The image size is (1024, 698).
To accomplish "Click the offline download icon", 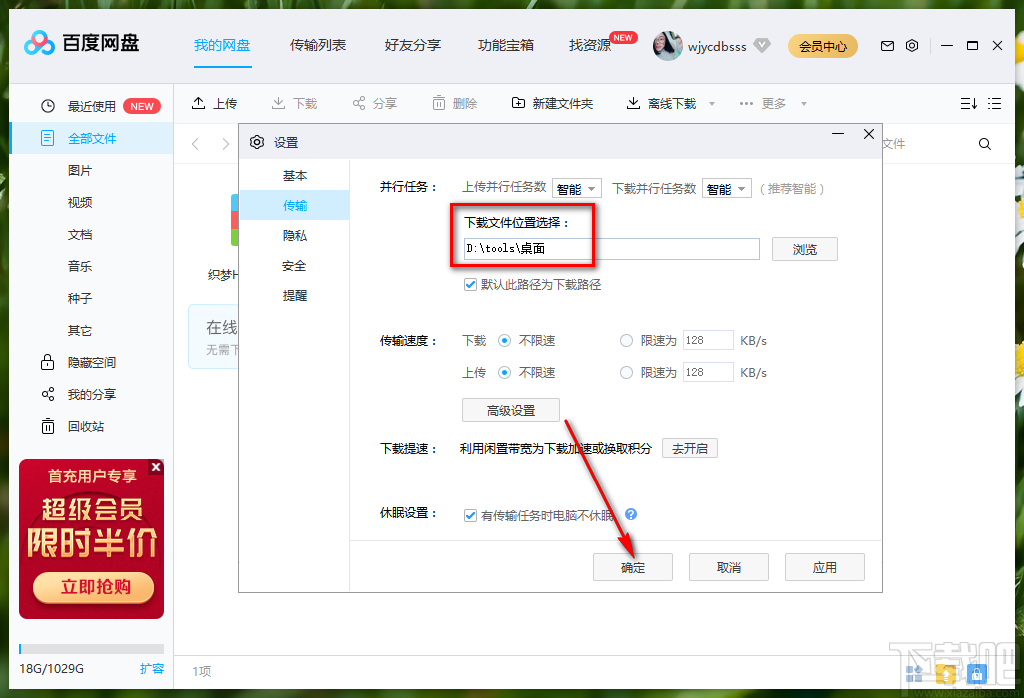I will click(633, 103).
